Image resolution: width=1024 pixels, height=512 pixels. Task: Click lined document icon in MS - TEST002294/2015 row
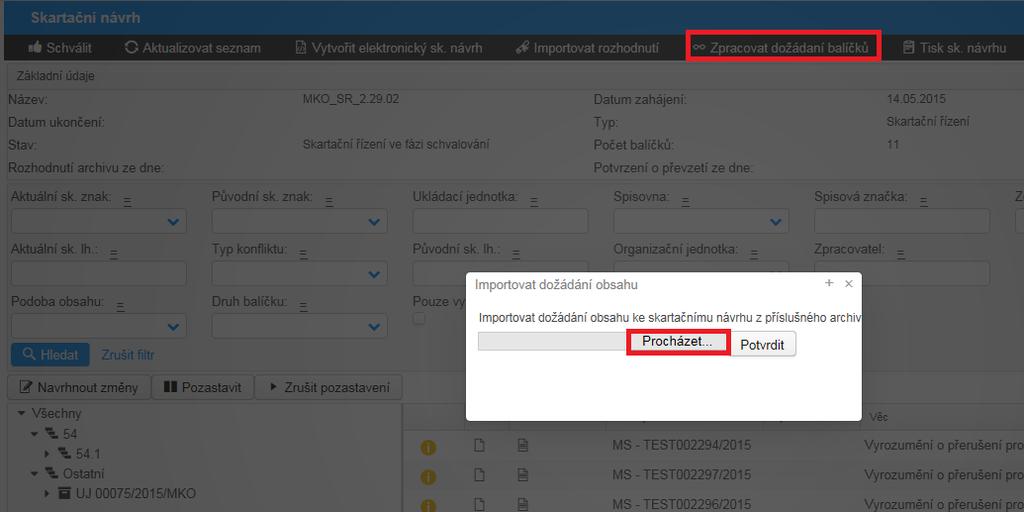tap(522, 446)
